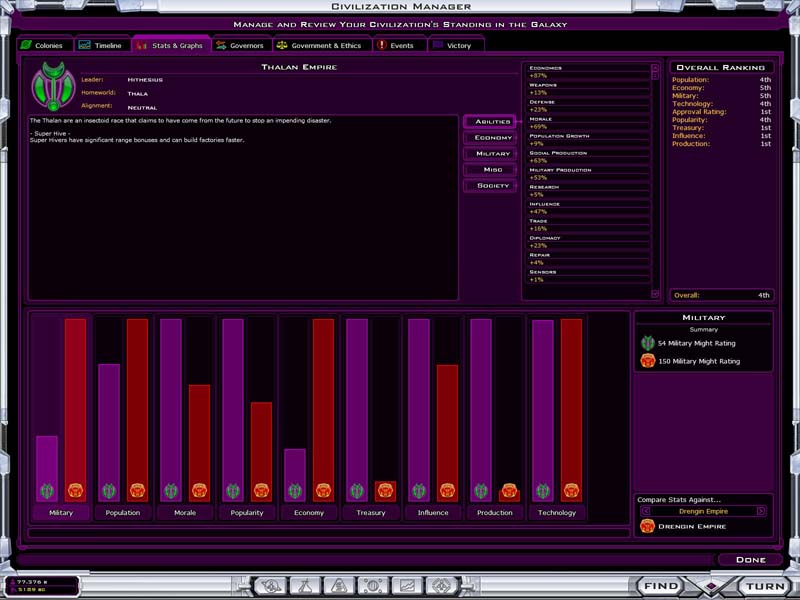Select next empire with right compare arrow
The image size is (800, 600).
pyautogui.click(x=761, y=511)
